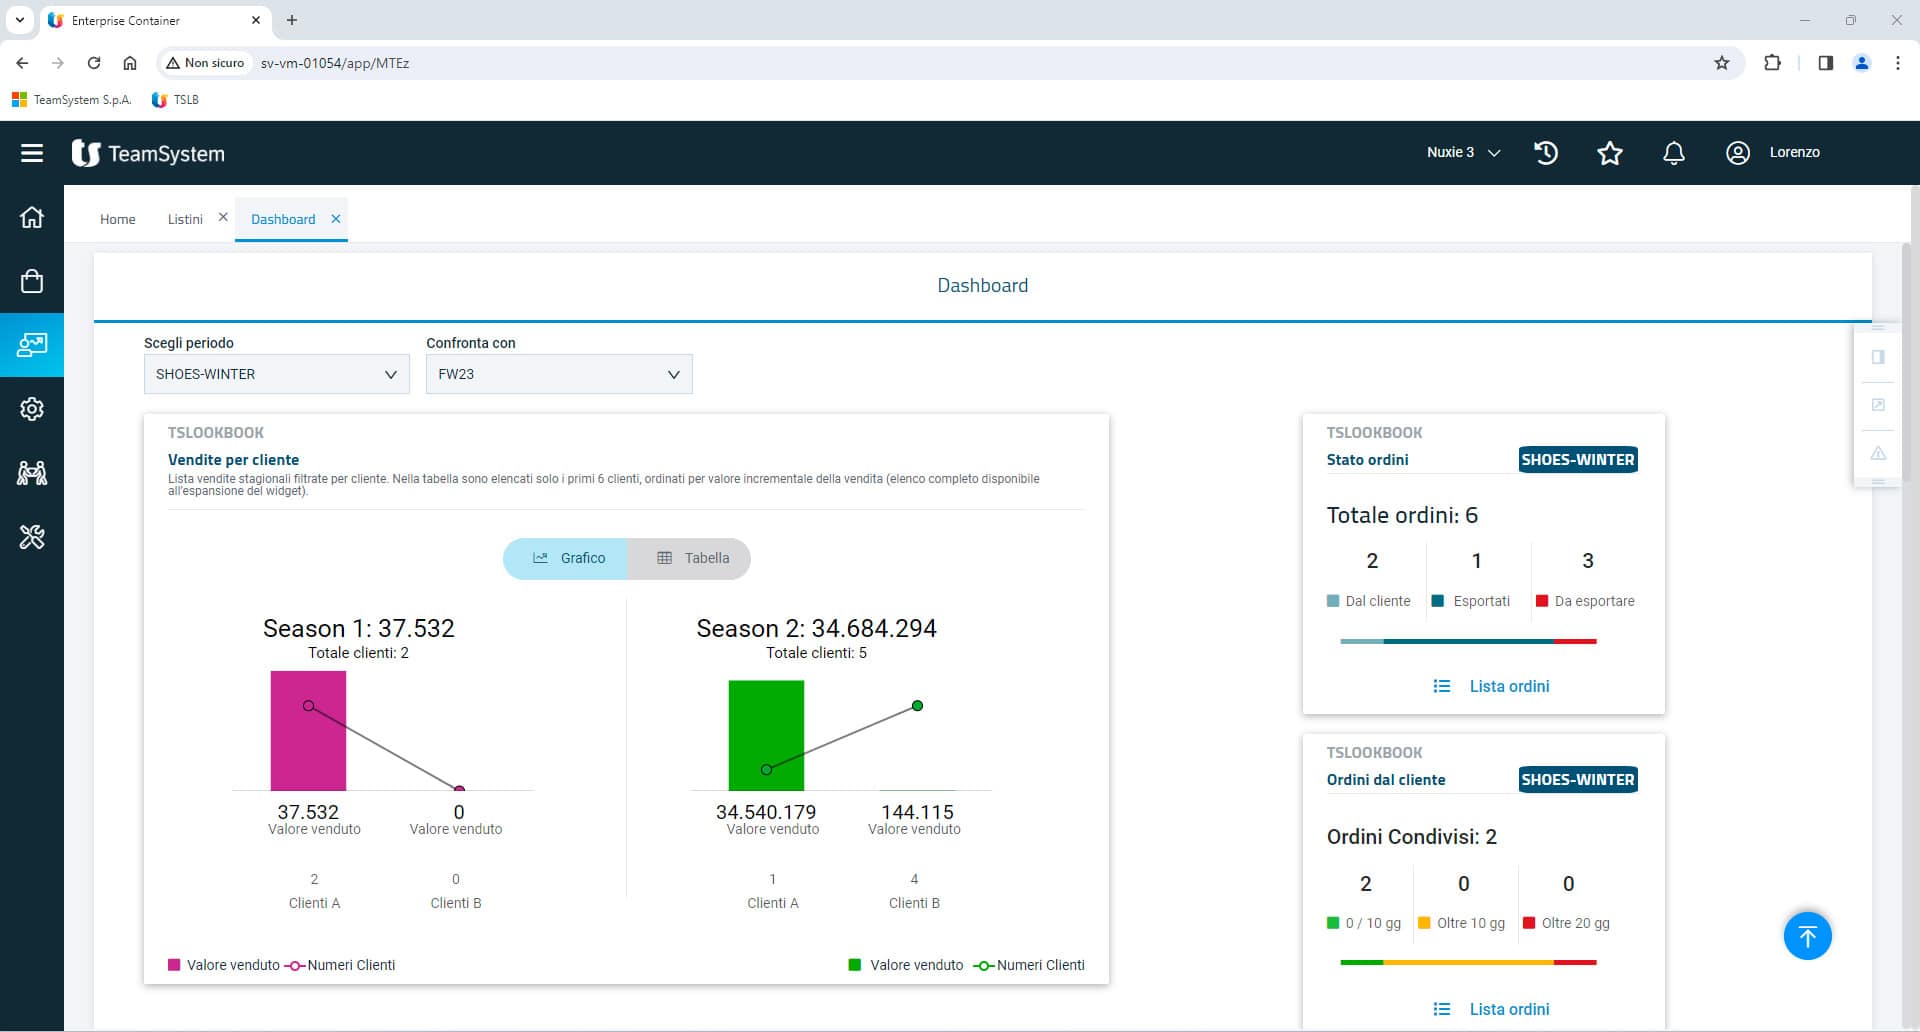This screenshot has height=1032, width=1920.
Task: Close the Dashboard tab
Action: coord(336,219)
